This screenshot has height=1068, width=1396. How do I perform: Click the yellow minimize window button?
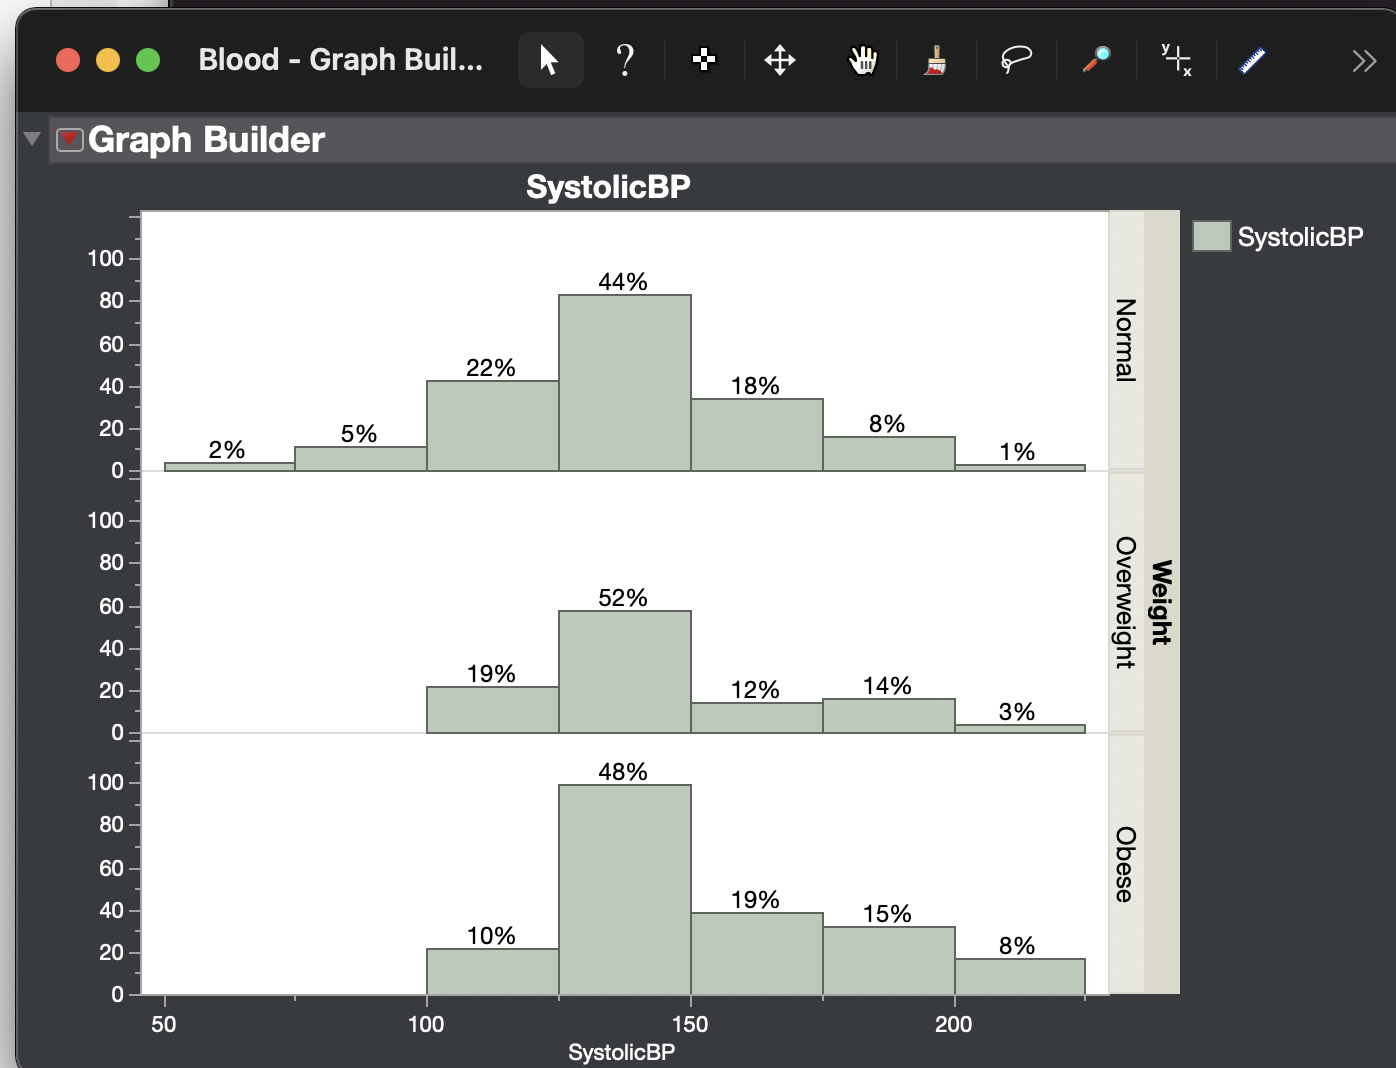[x=108, y=60]
